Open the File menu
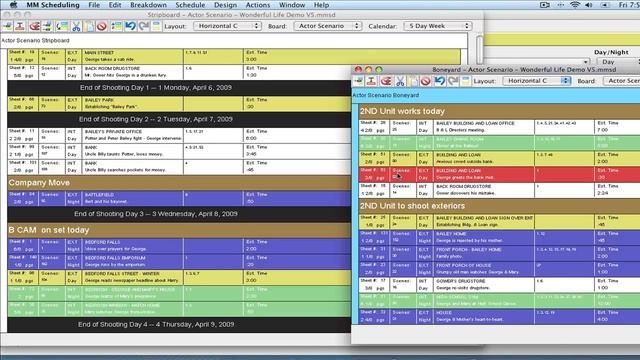Viewport: 640px width, 360px height. click(x=94, y=5)
